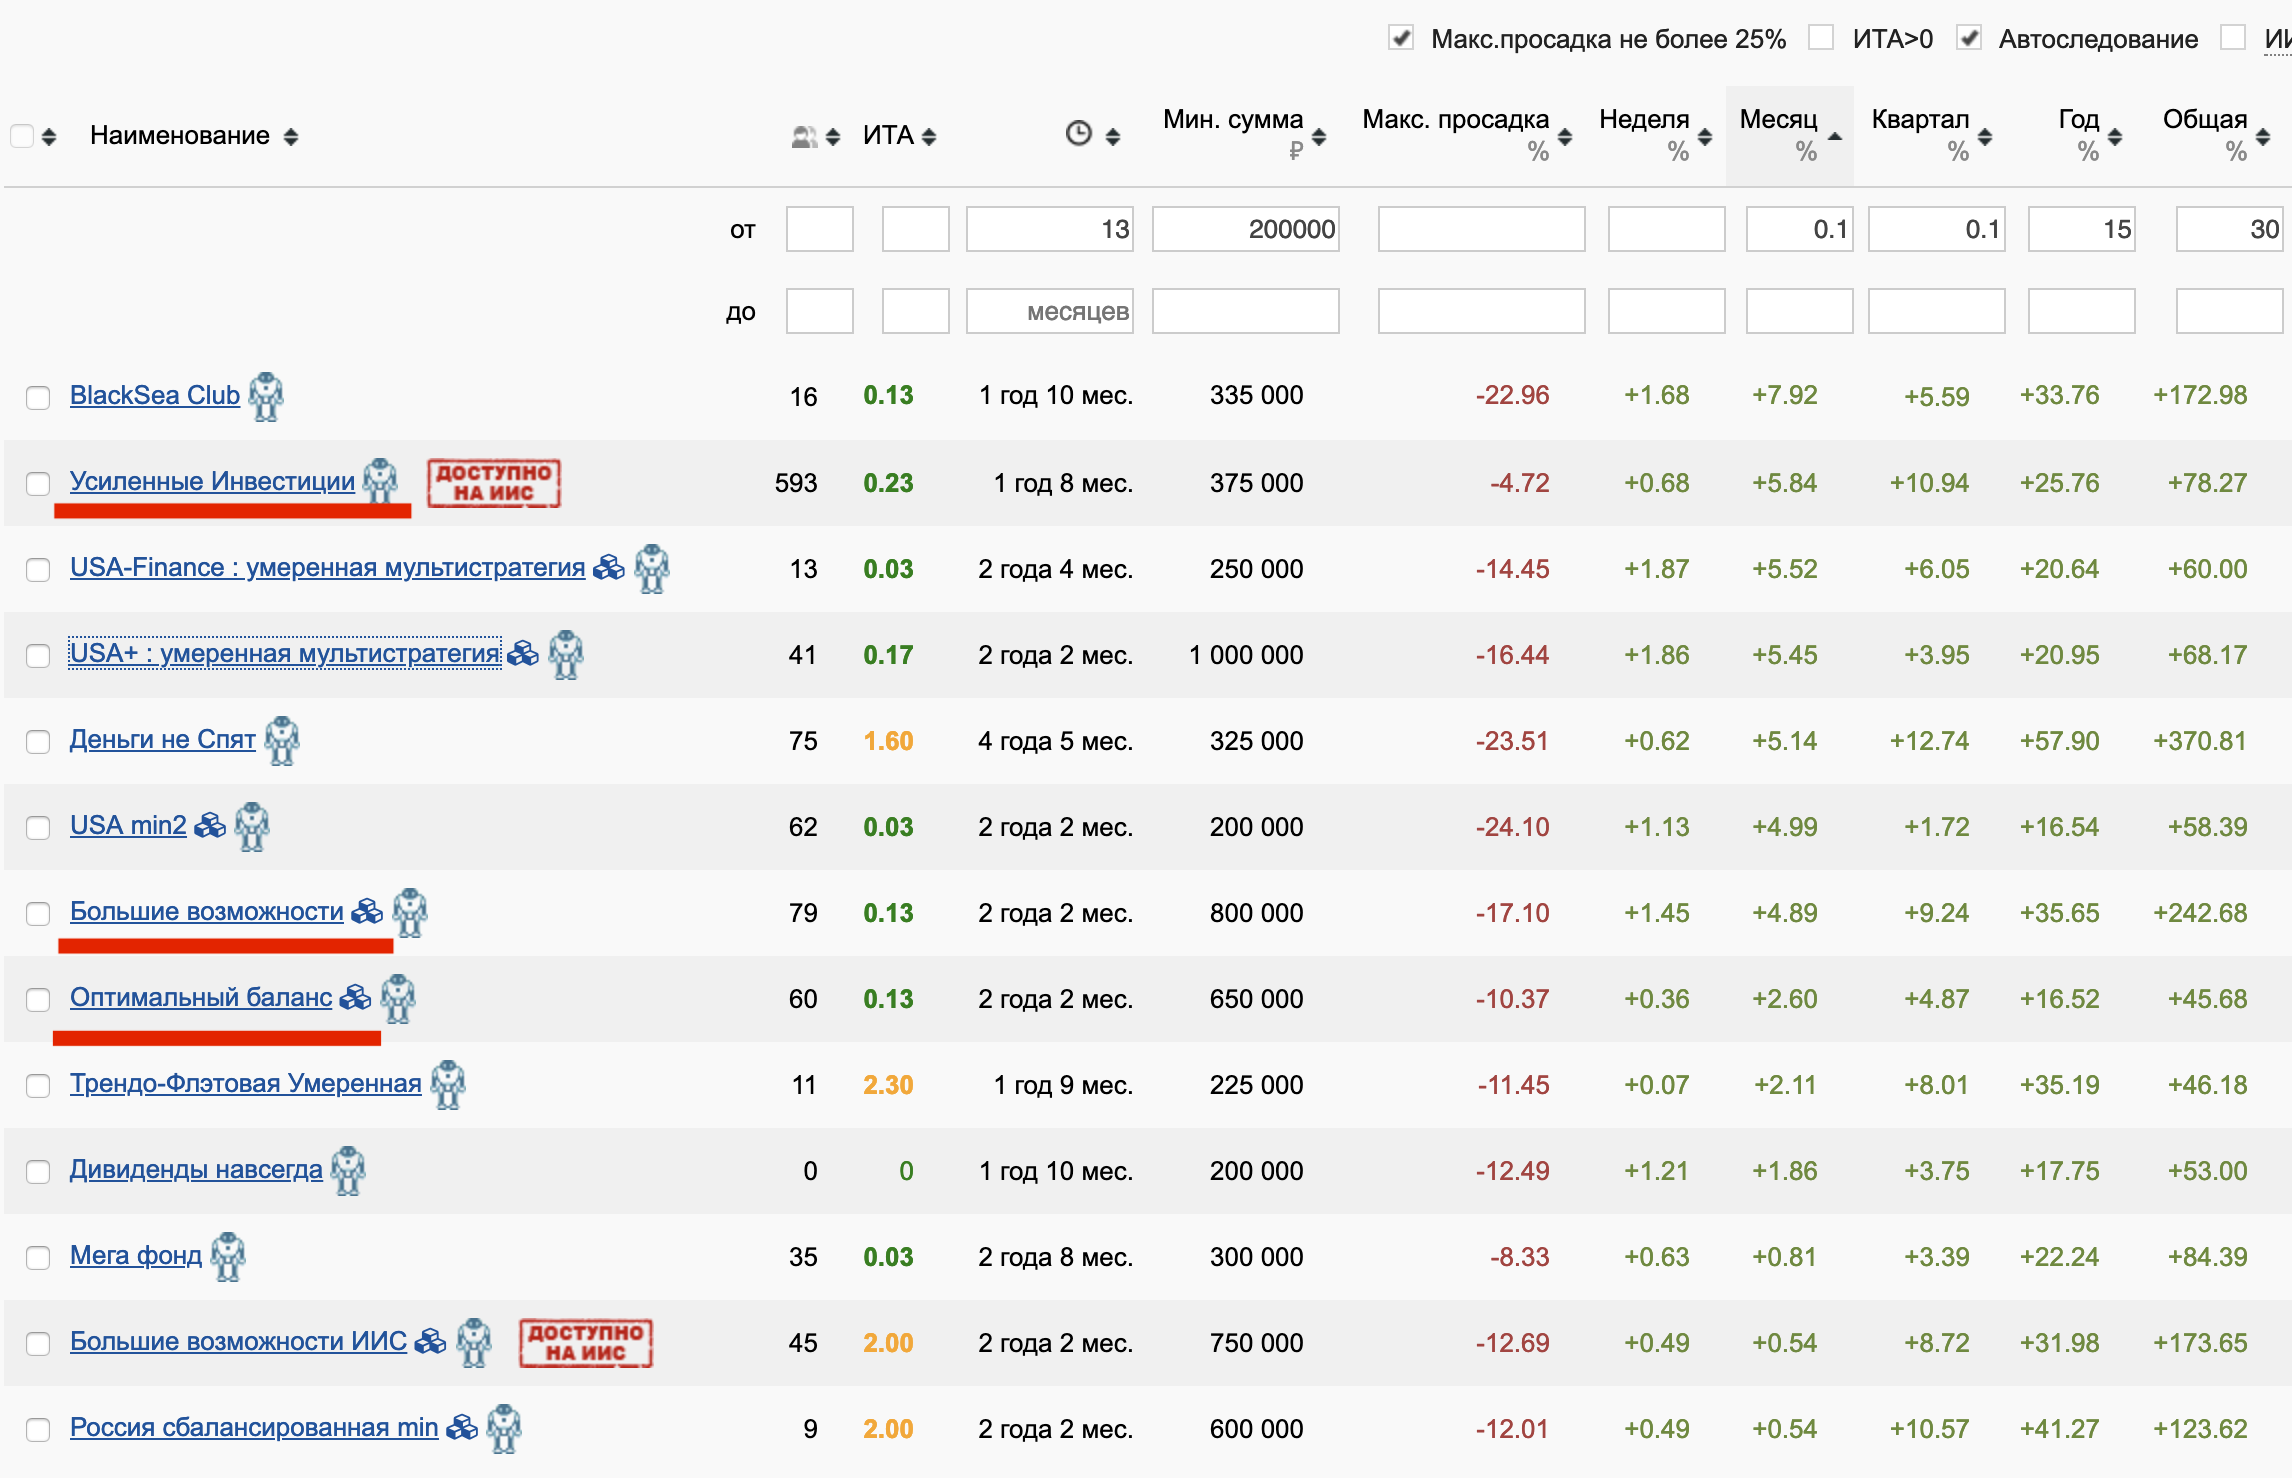Click the ДОСТУПНО НА ИИС stamp in the Большие возможности ИИС row

pyautogui.click(x=586, y=1343)
